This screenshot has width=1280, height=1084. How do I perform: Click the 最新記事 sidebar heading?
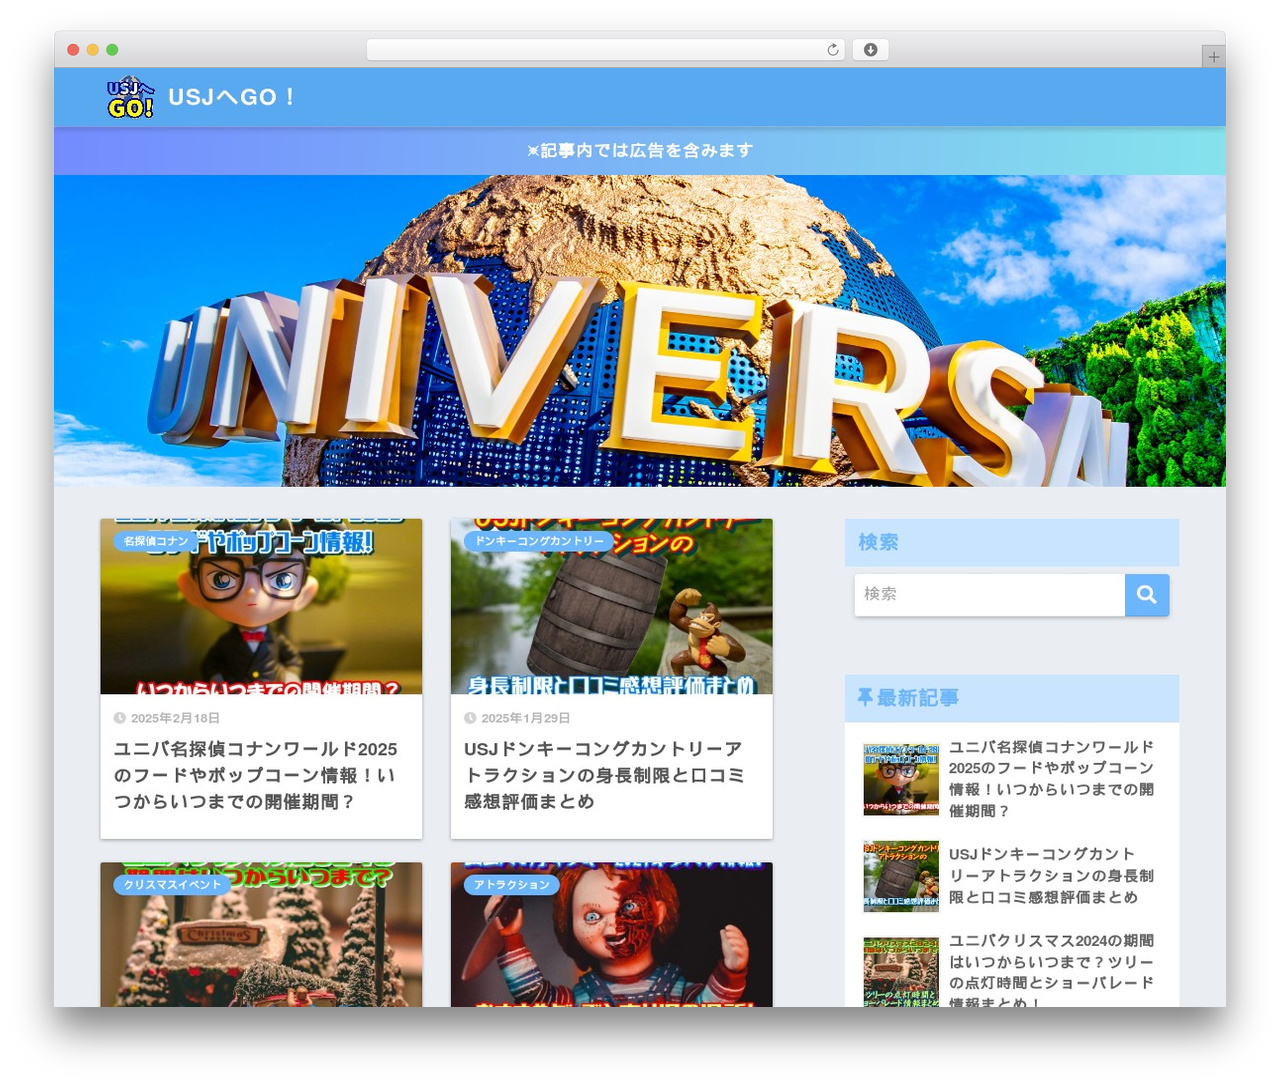click(918, 698)
